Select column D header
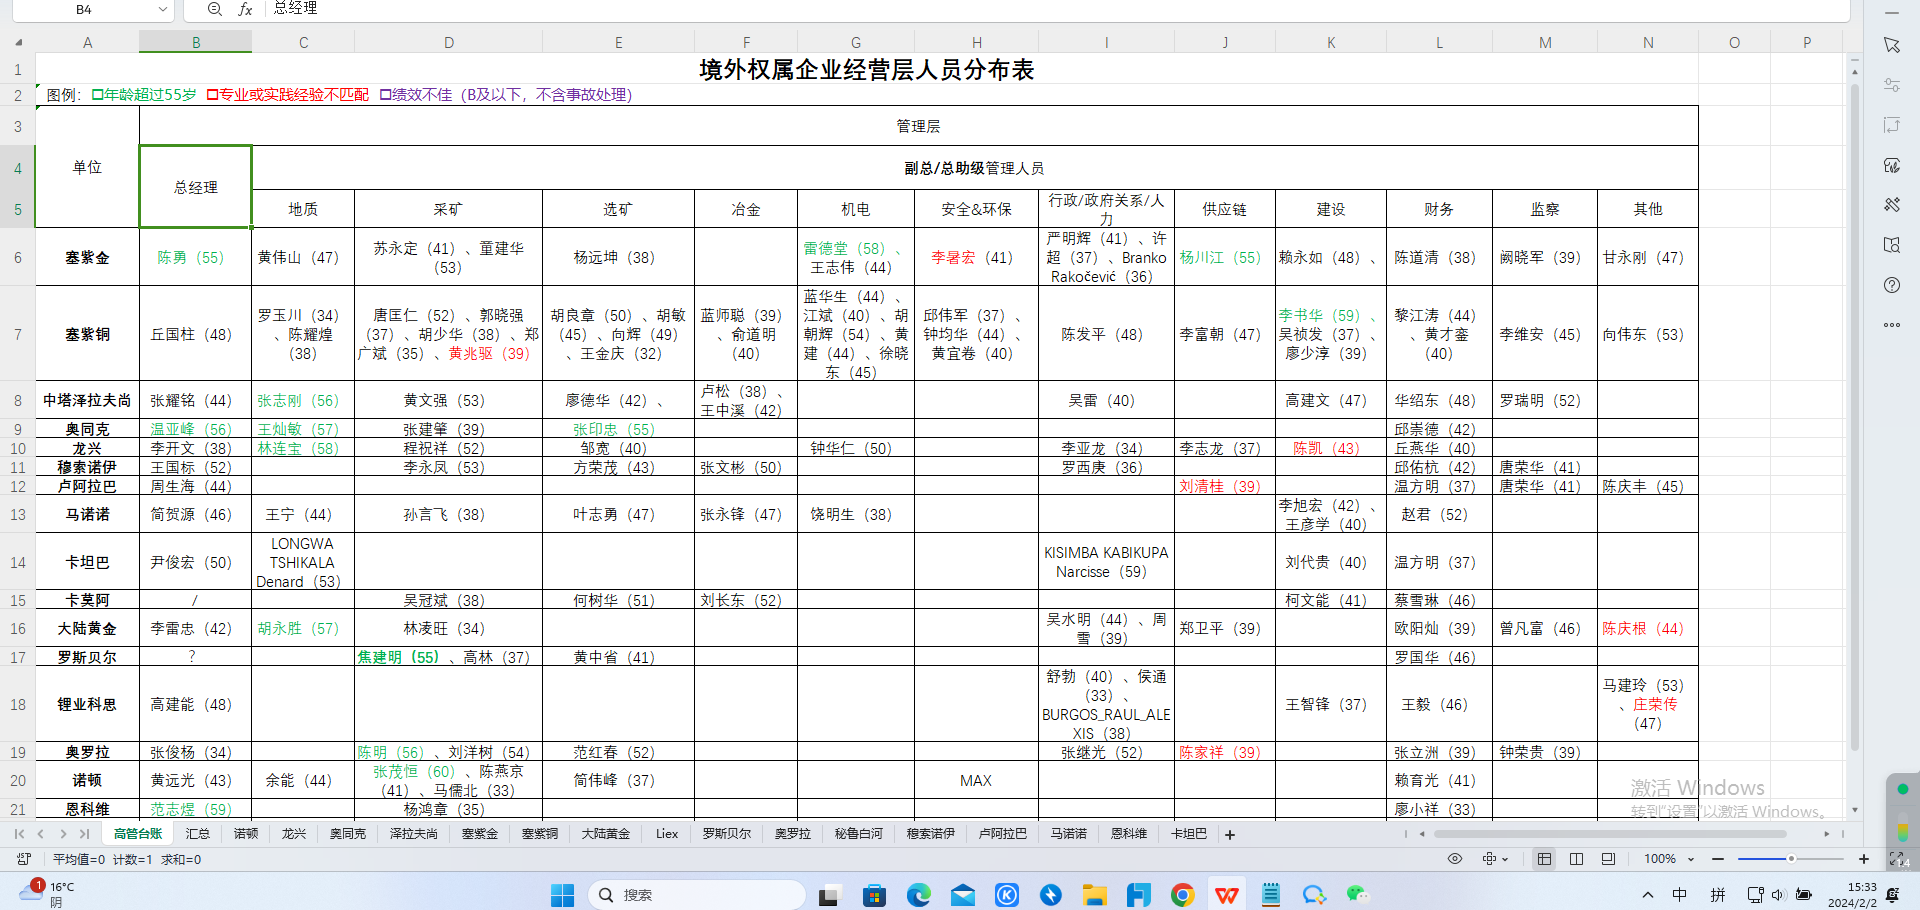1920x910 pixels. click(449, 42)
